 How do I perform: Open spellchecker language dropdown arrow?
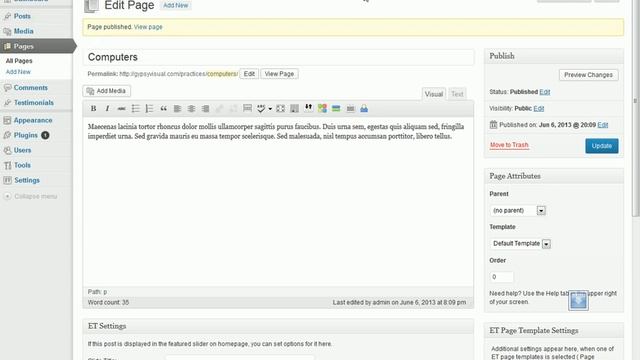click(x=270, y=109)
